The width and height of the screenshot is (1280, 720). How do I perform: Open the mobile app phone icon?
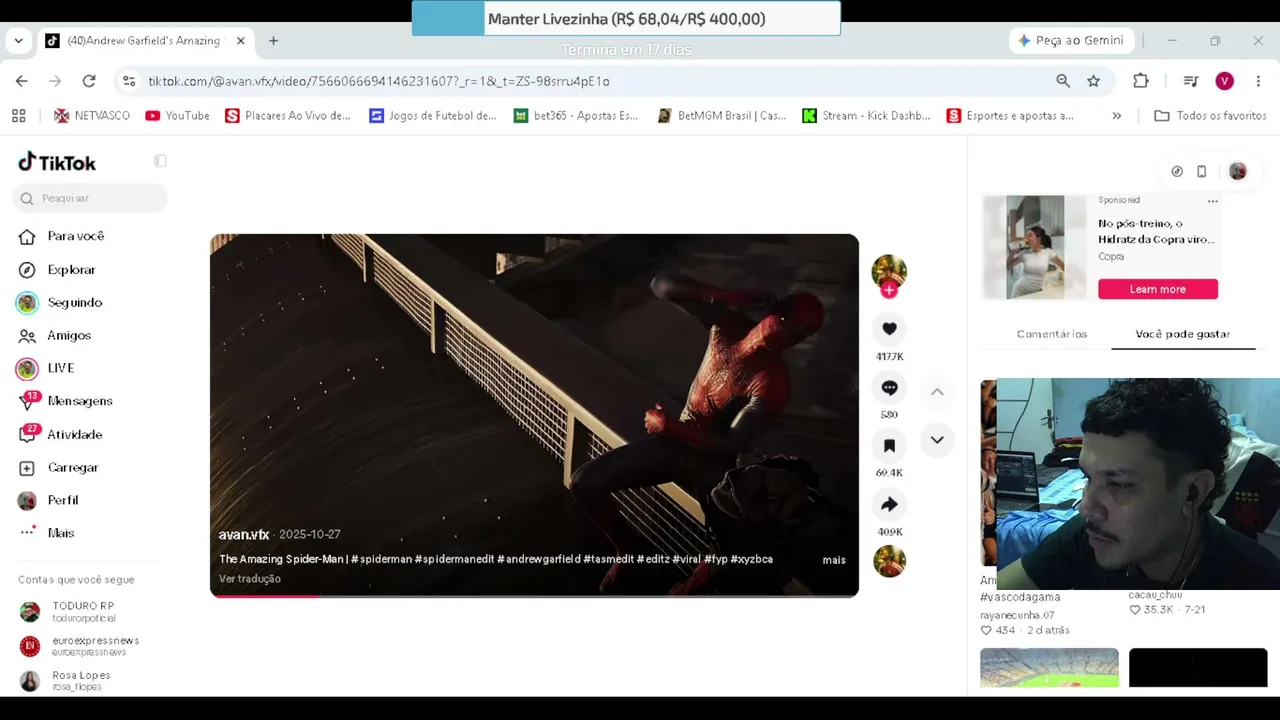[x=1202, y=172]
